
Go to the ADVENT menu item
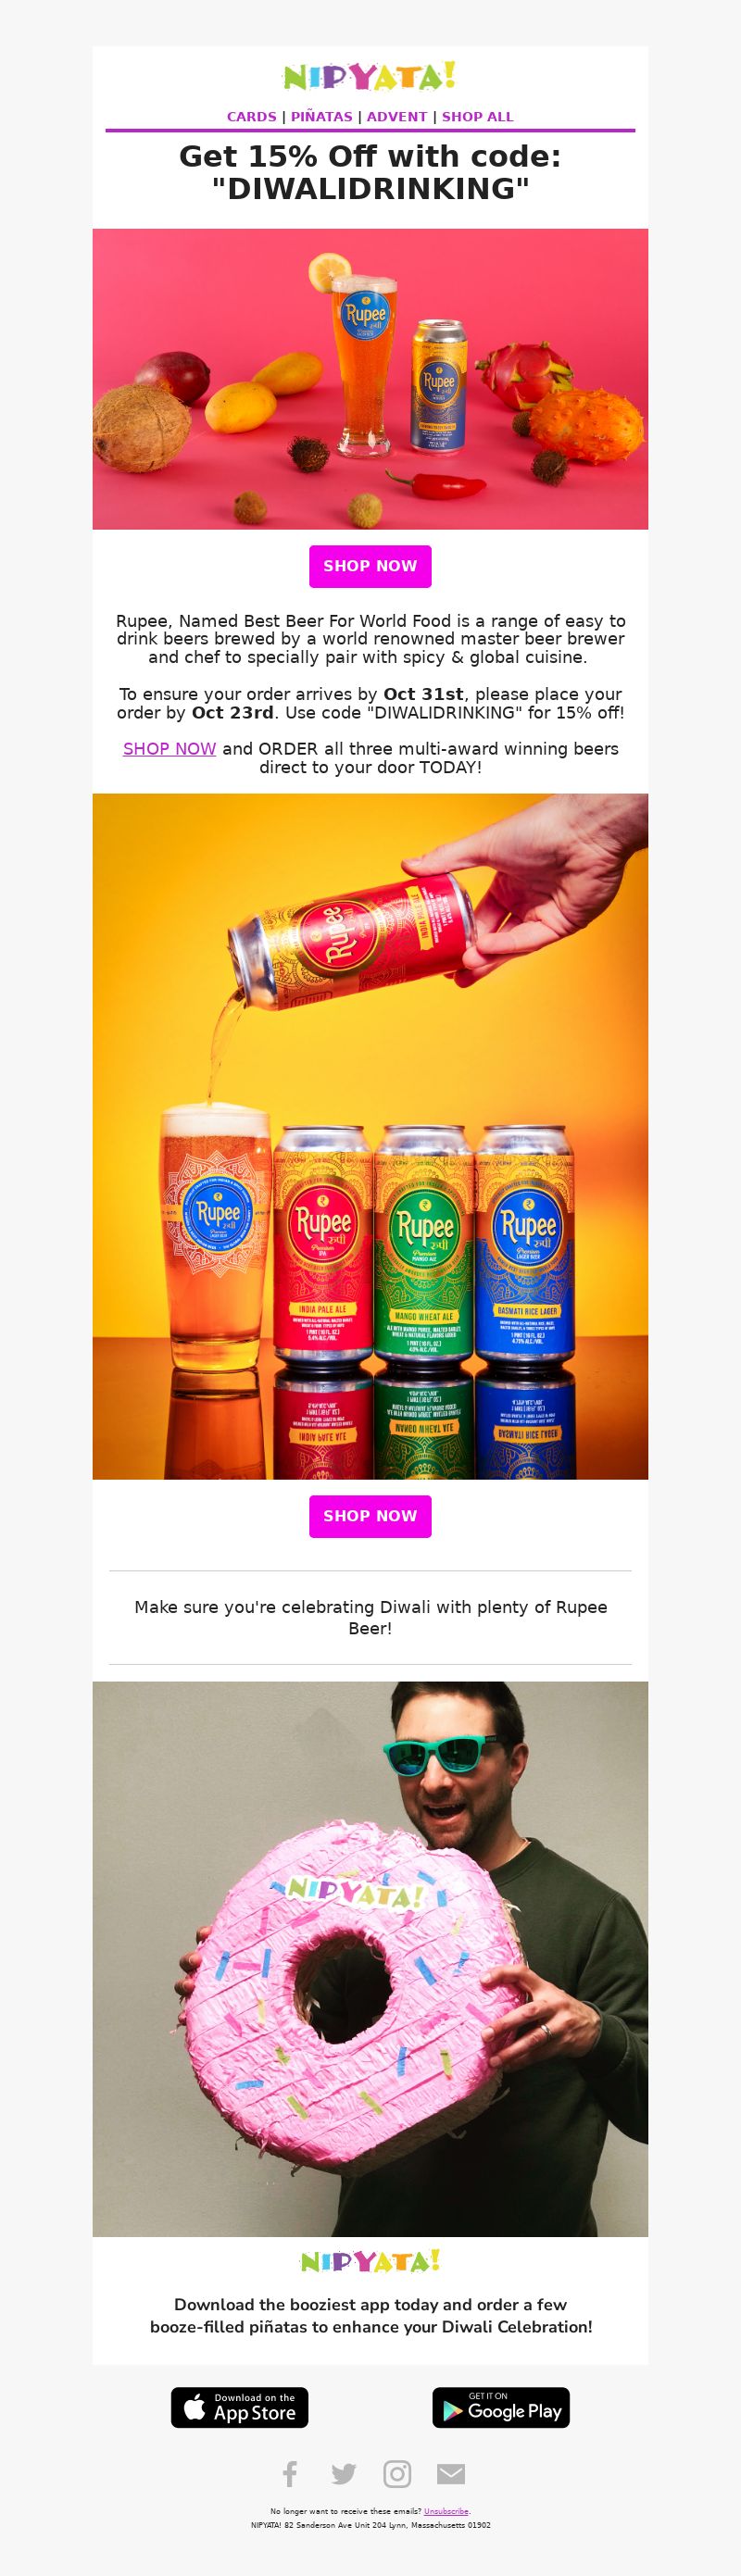coord(397,116)
